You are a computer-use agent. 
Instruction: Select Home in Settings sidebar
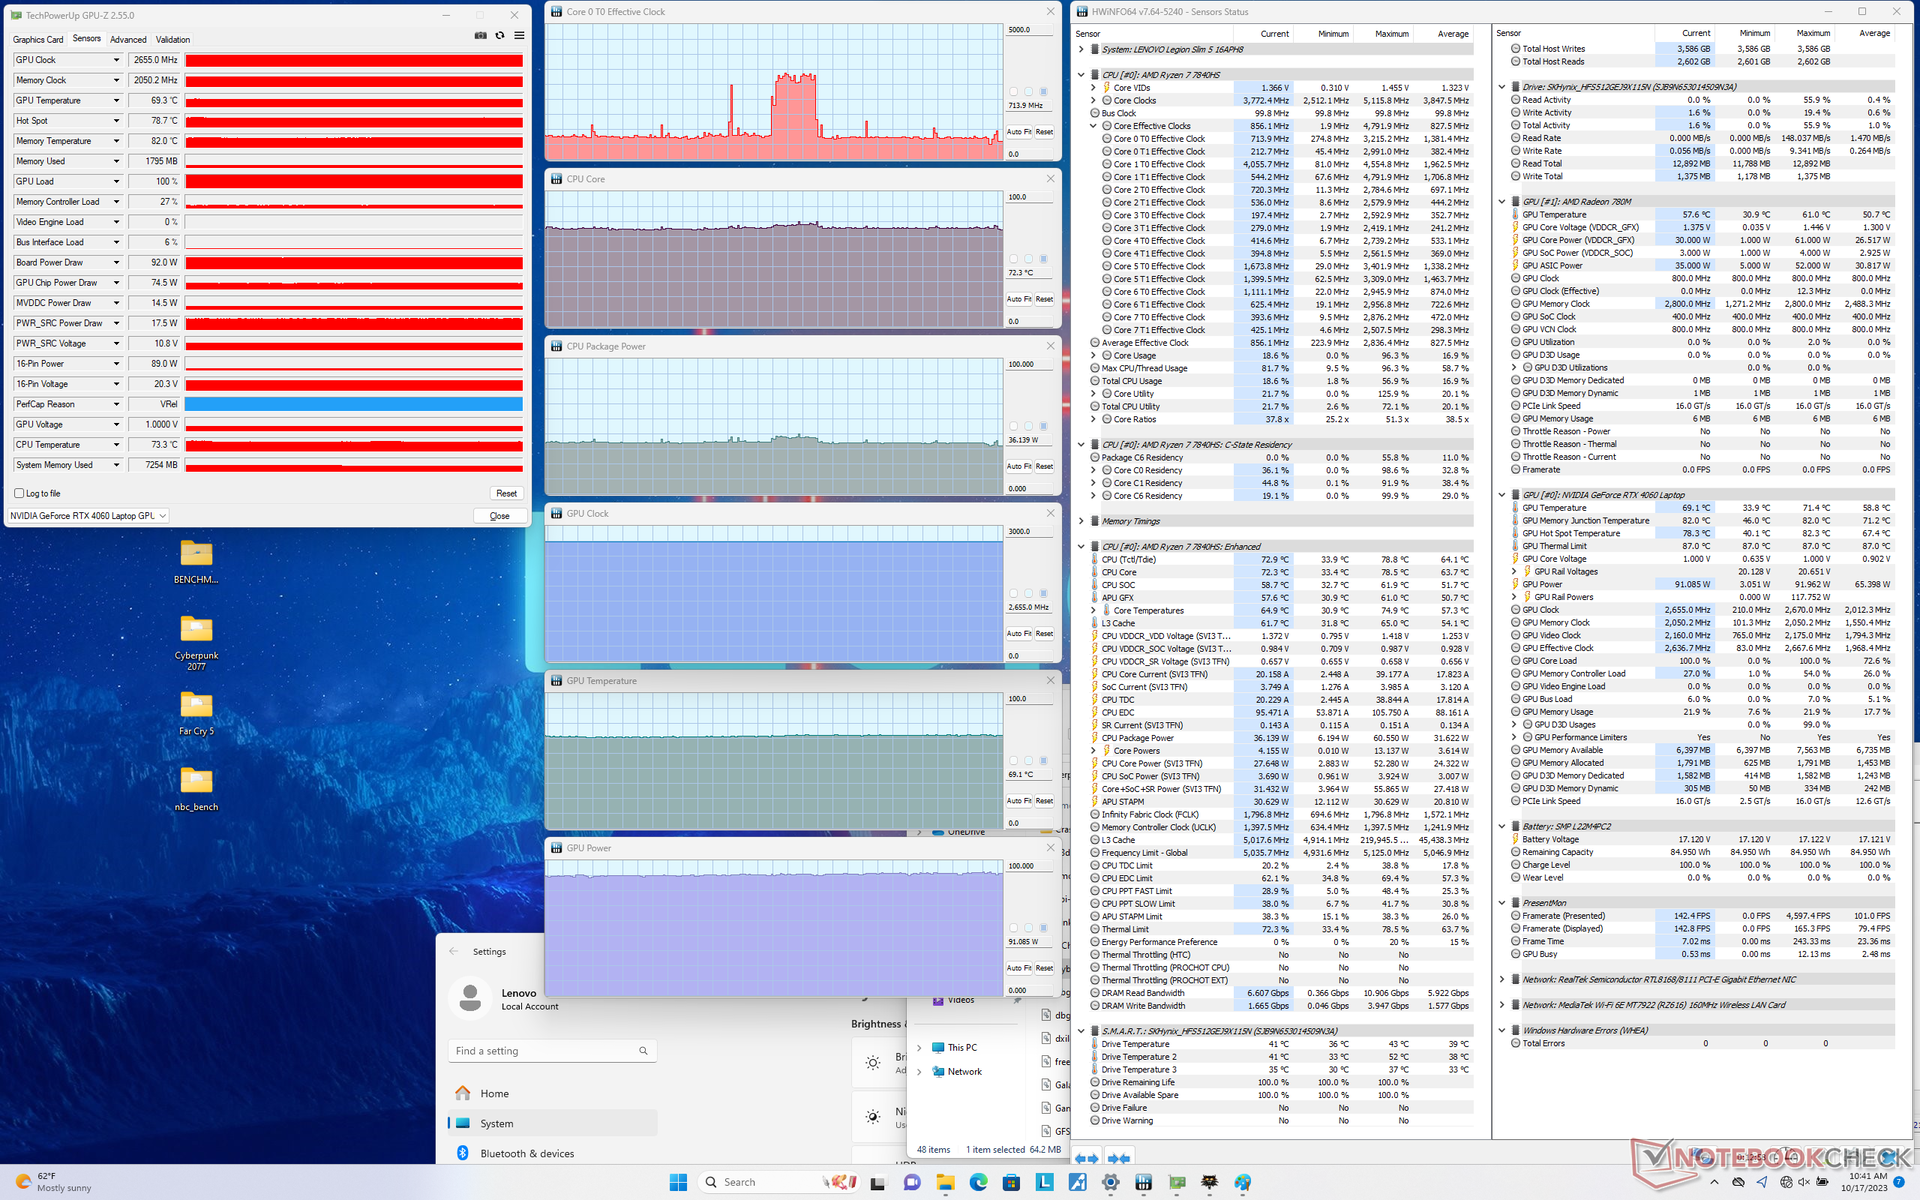coord(553,1093)
